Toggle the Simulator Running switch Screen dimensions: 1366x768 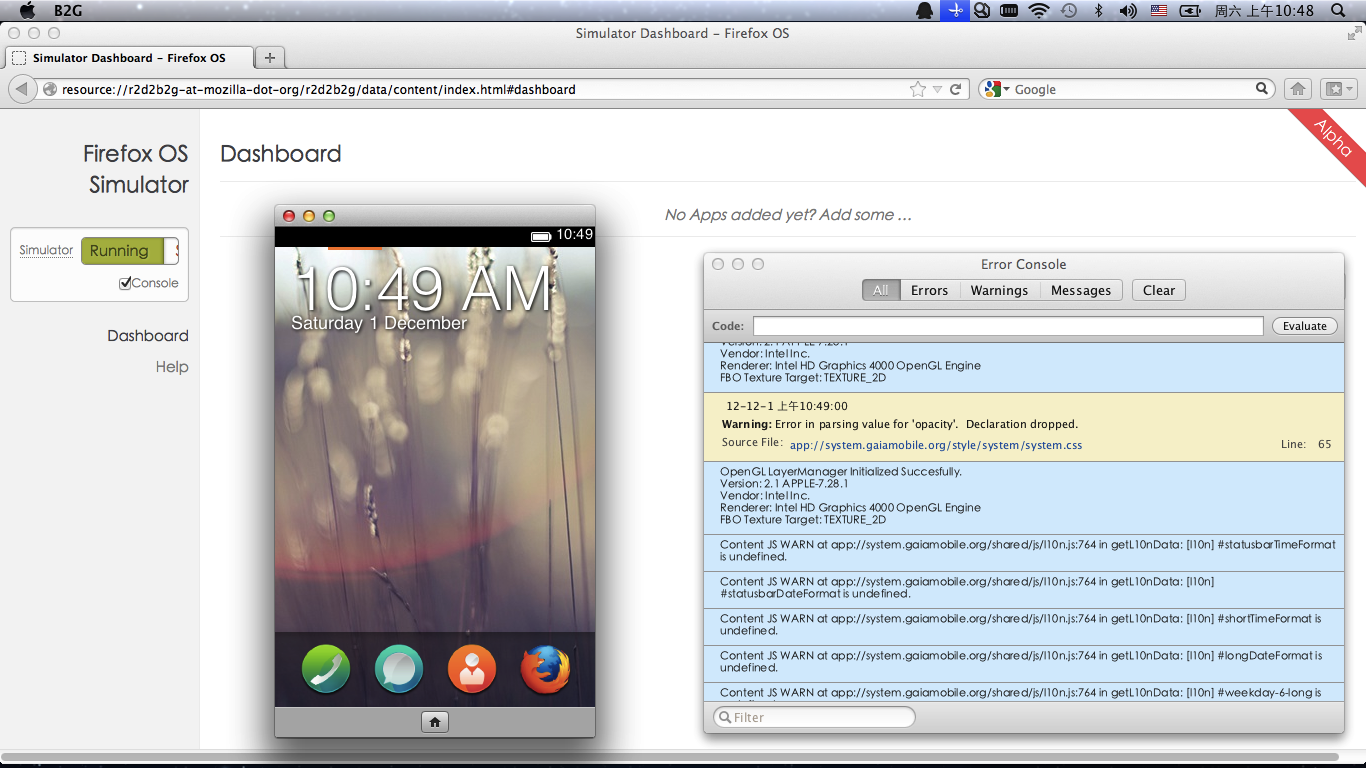tap(129, 251)
